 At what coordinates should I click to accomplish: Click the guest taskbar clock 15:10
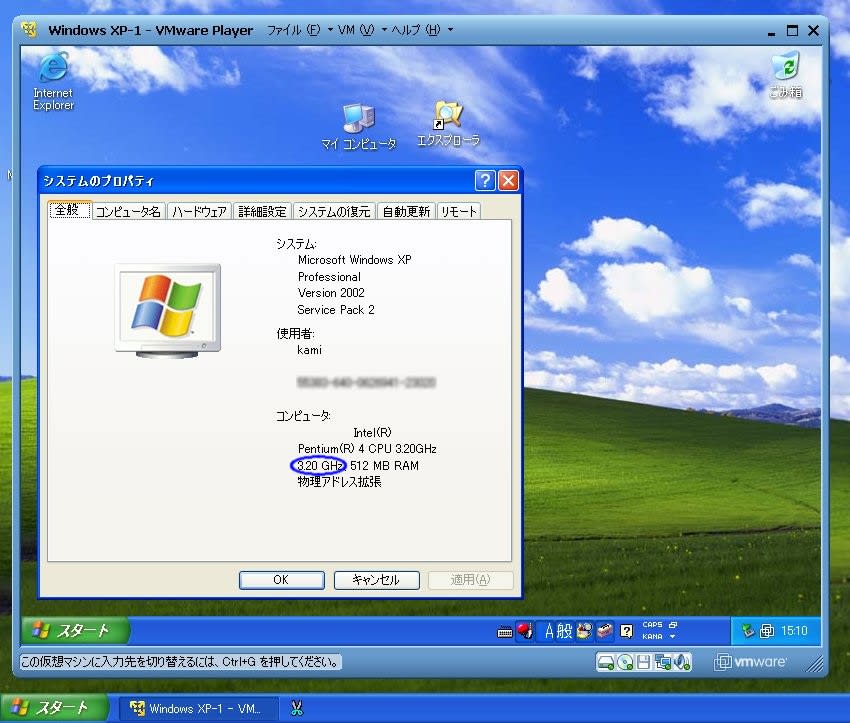[x=794, y=631]
